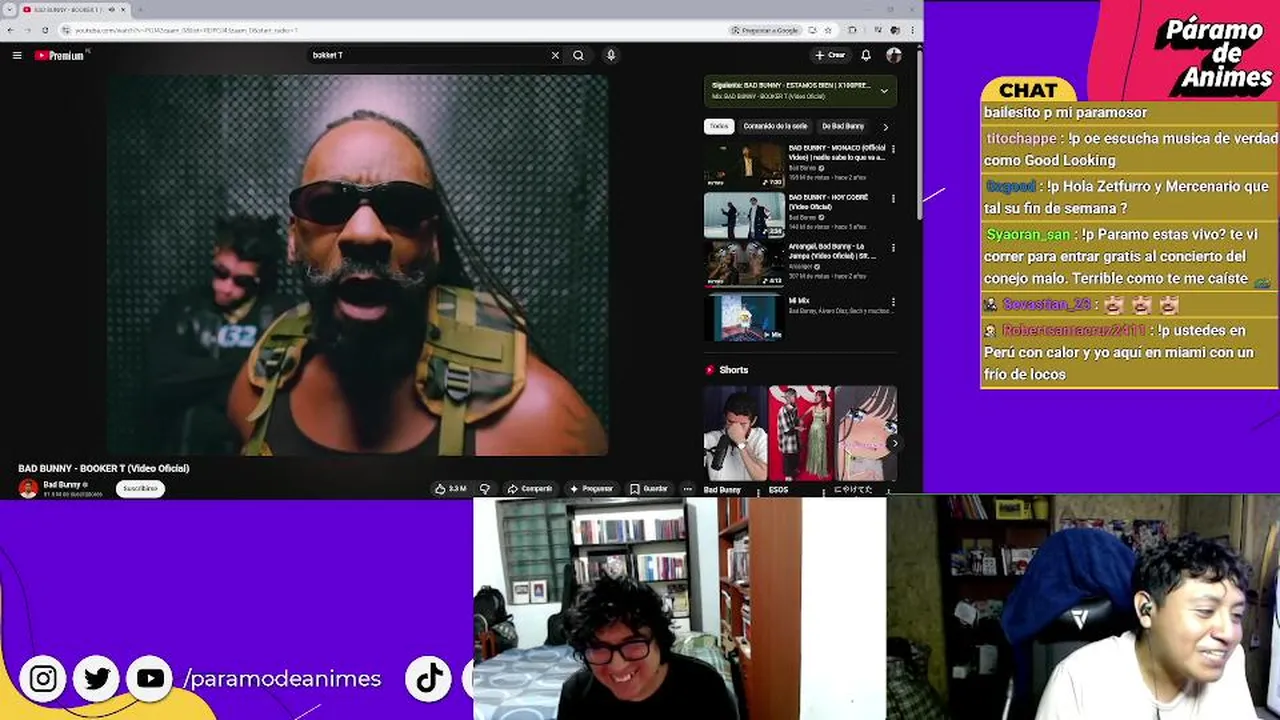Open the YouTube hamburger guide menu
Screen dimensions: 1280x720
pyautogui.click(x=17, y=56)
